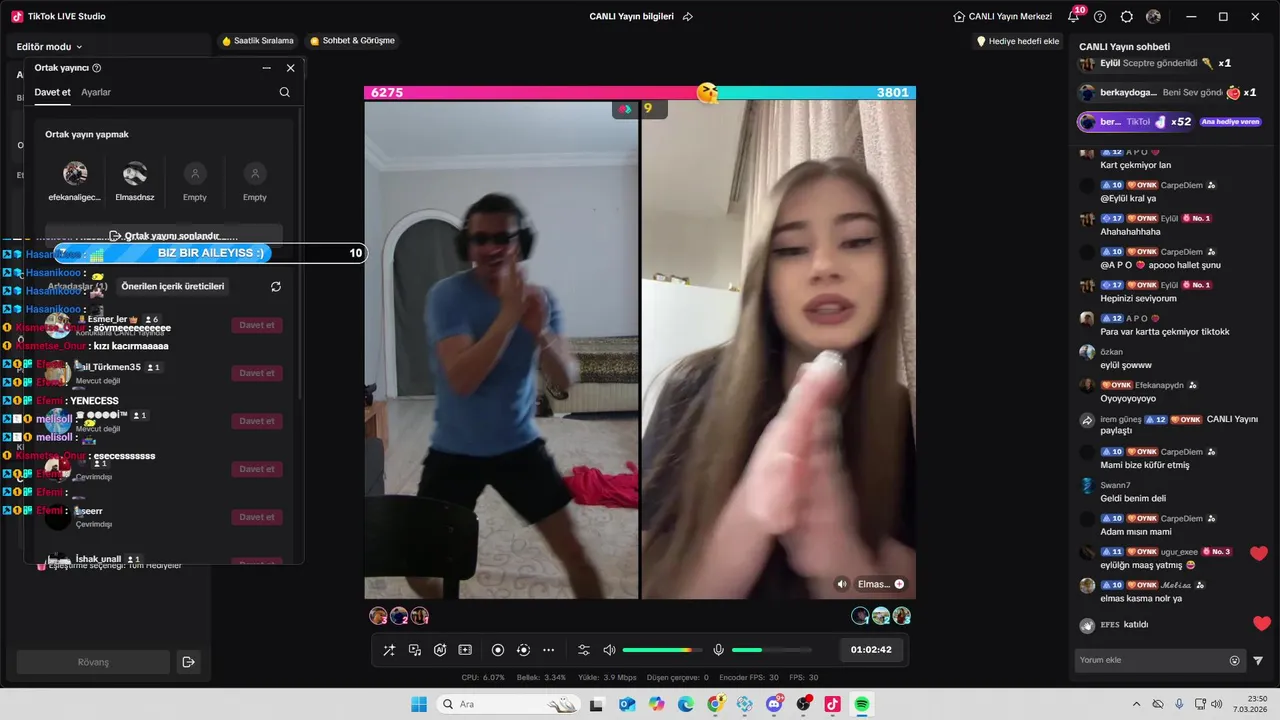Screen dimensions: 1280x720
Task: Open the AI assistant tool in control bar
Action: pos(440,650)
